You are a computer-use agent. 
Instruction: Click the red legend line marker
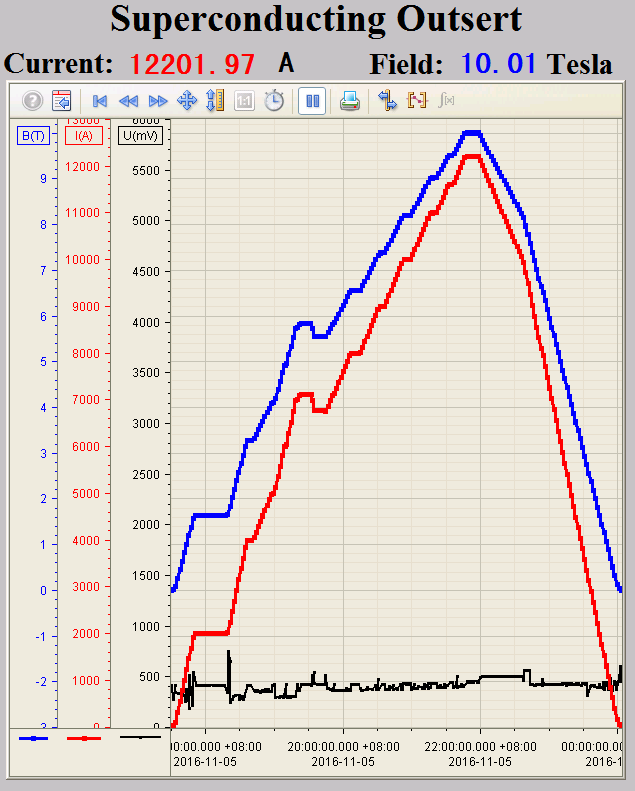pos(83,738)
